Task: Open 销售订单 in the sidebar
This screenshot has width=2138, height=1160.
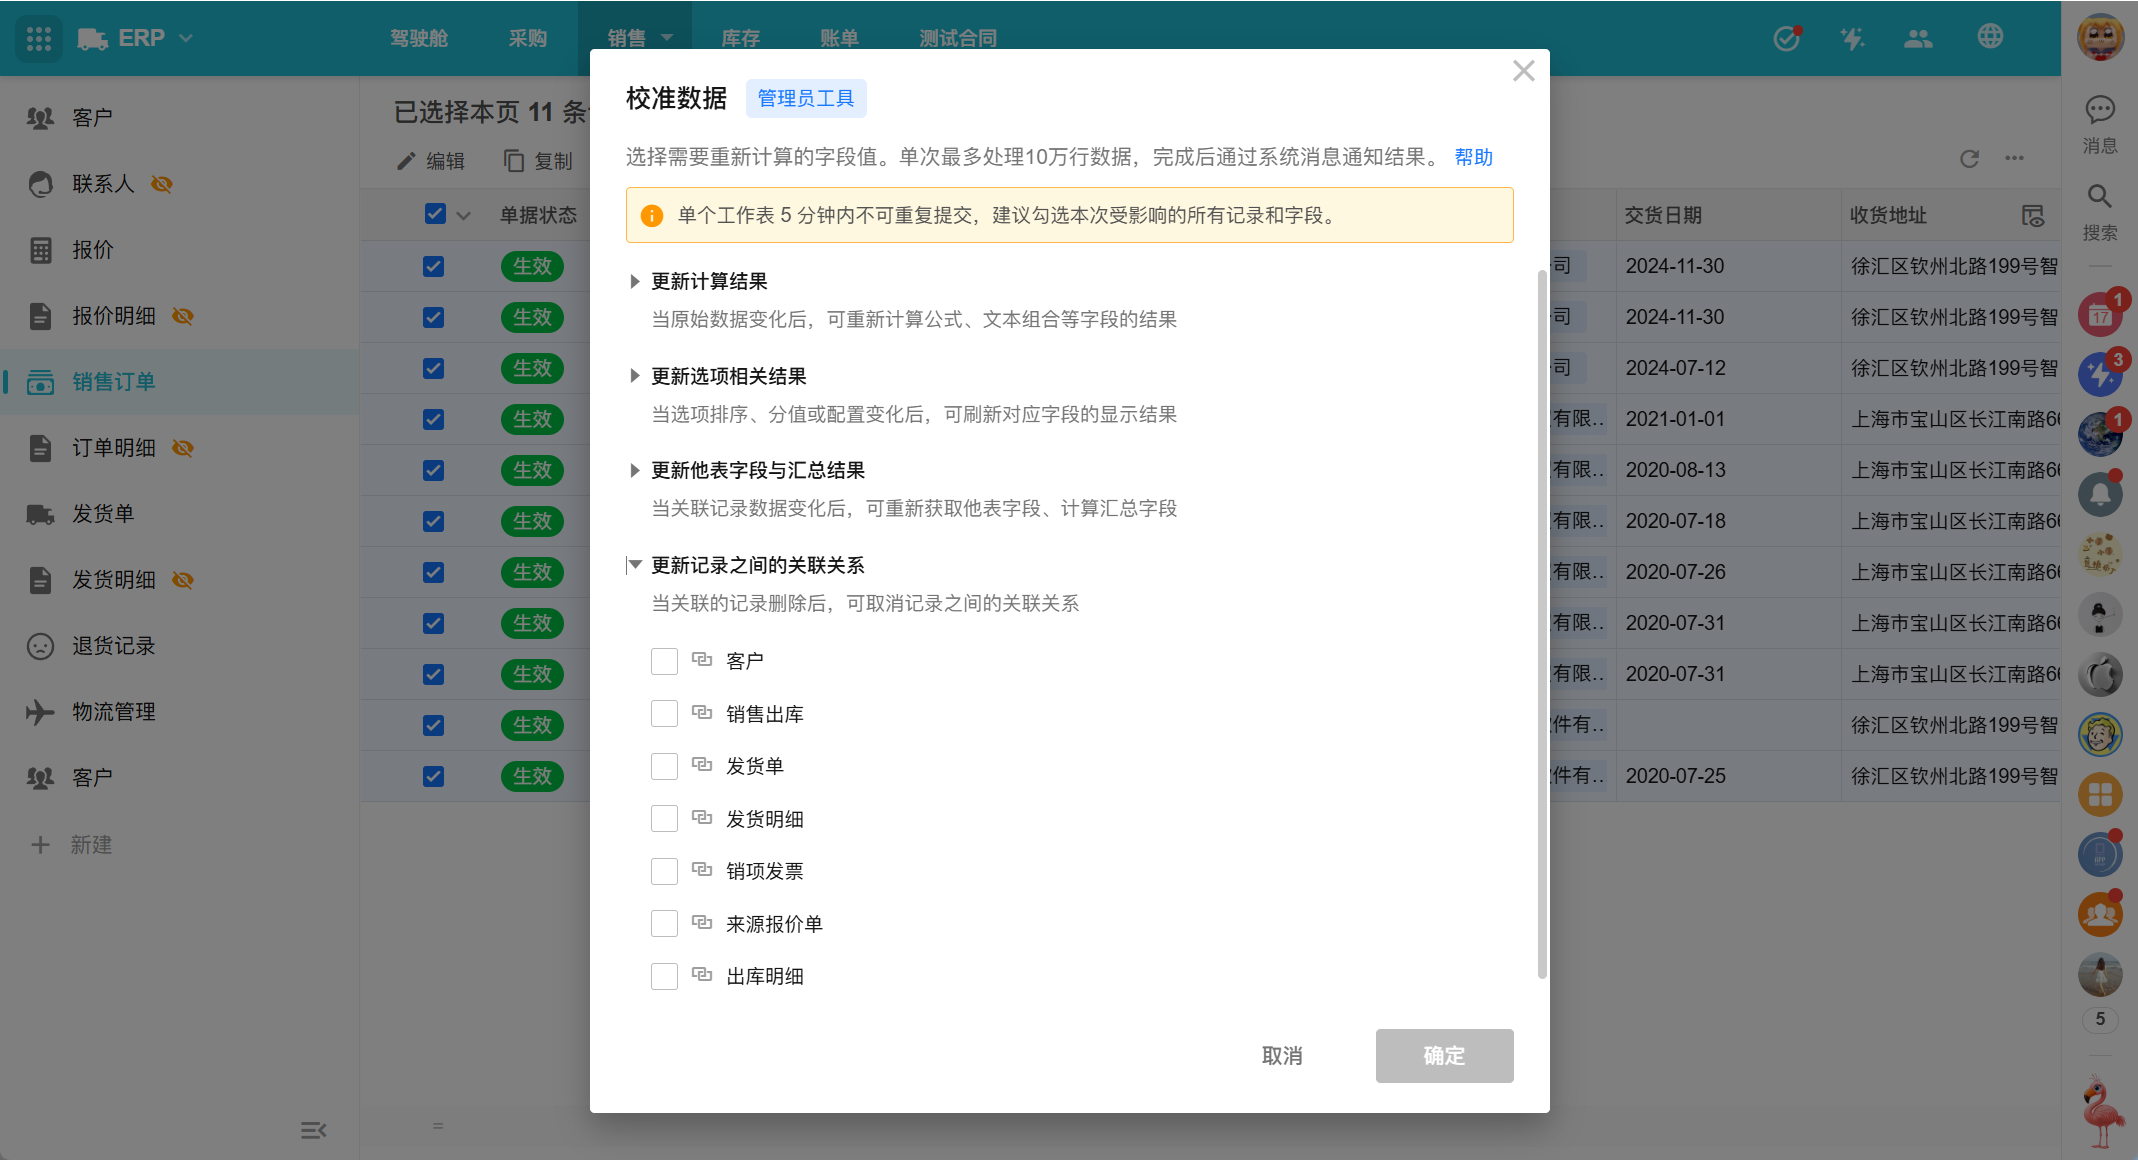Action: 180,382
